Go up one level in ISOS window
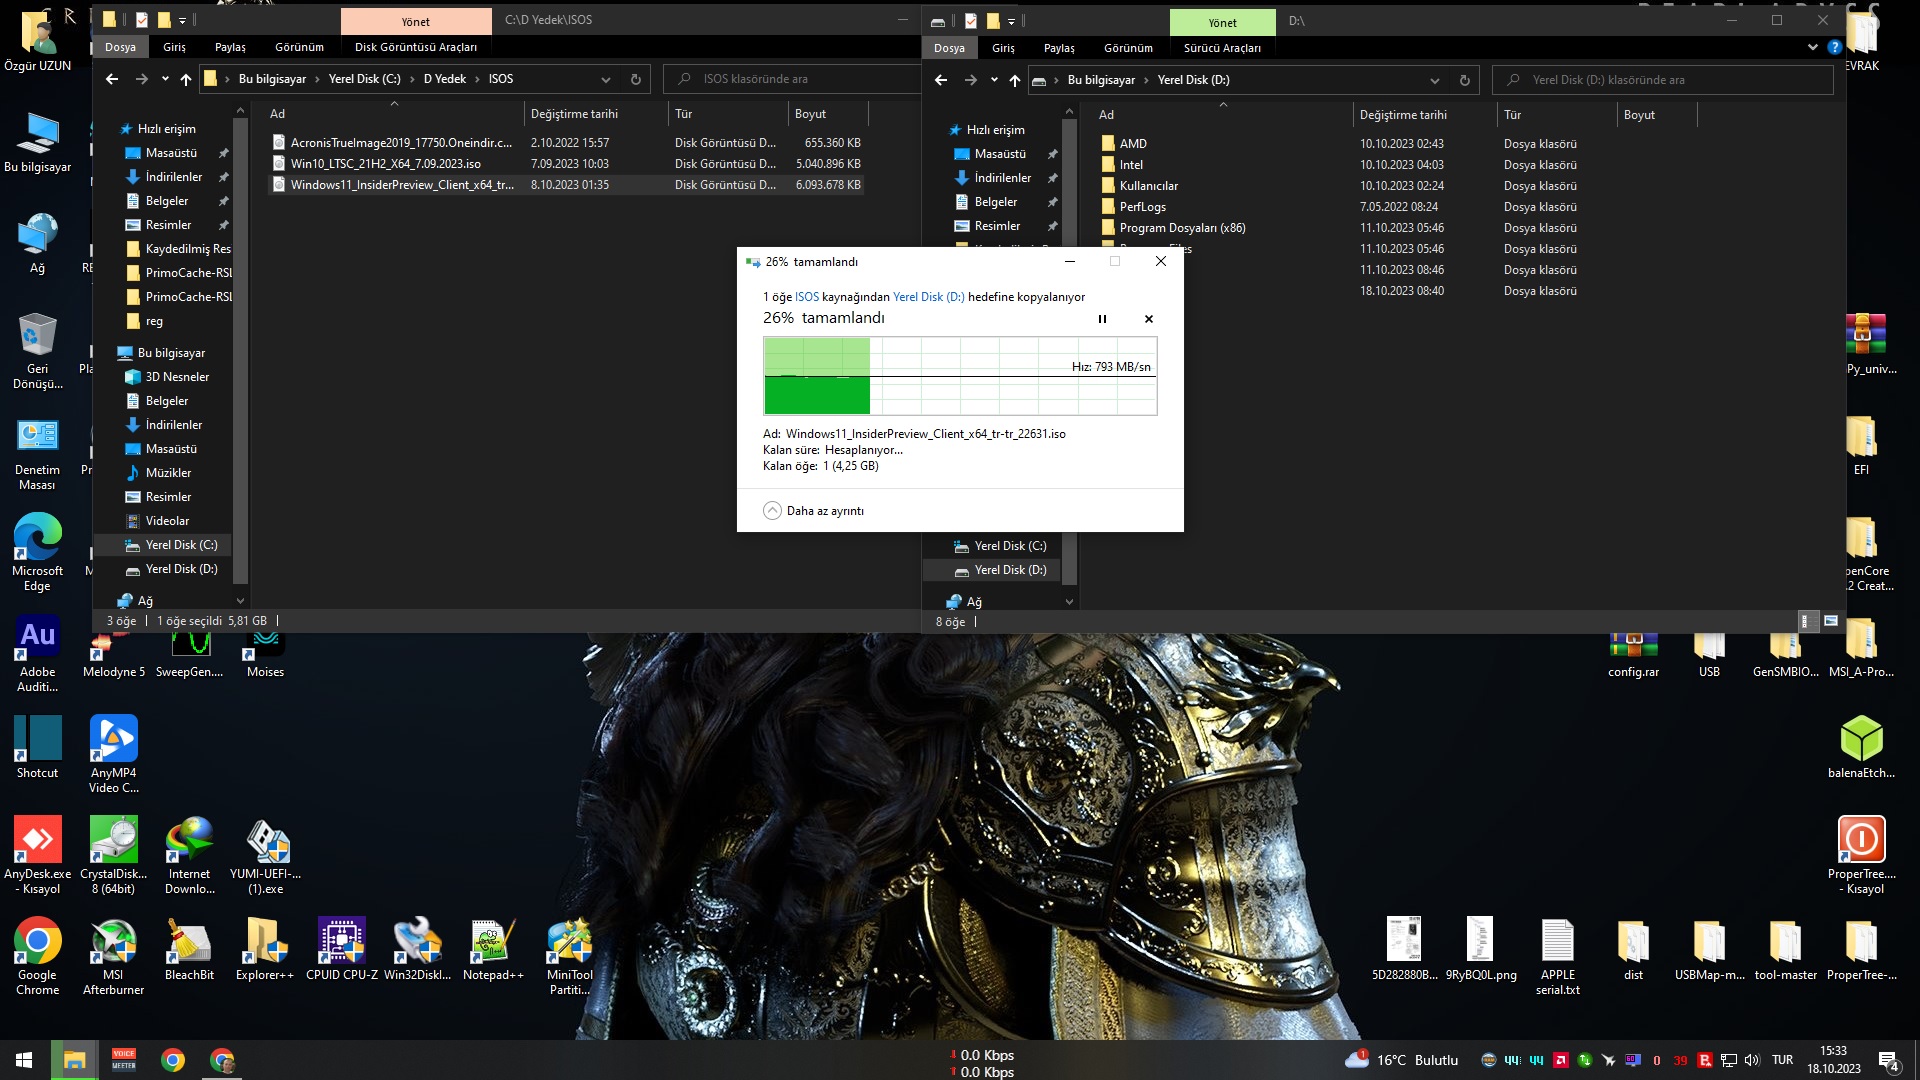This screenshot has width=1920, height=1080. pos(186,79)
